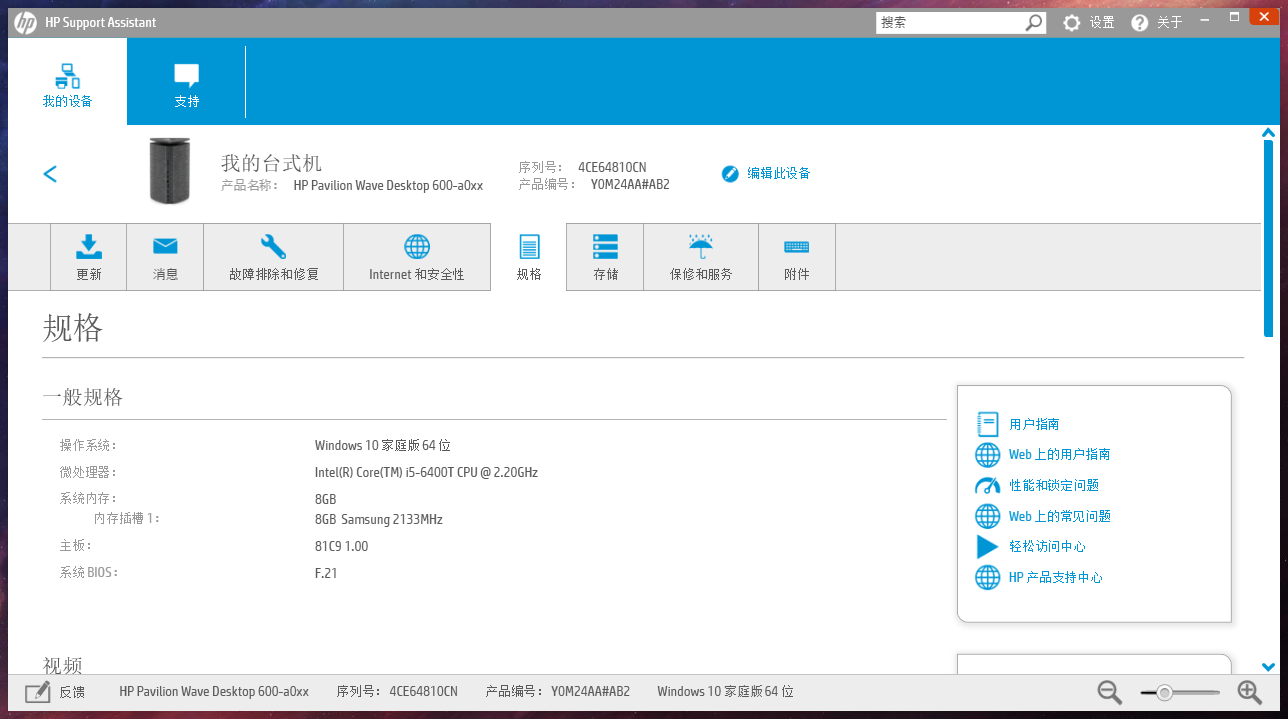1288x719 pixels.
Task: Click the back arrow beside the desktop image
Action: (50, 174)
